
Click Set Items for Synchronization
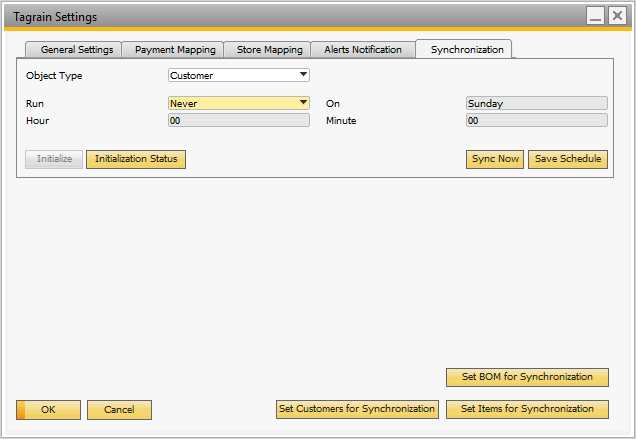527,409
